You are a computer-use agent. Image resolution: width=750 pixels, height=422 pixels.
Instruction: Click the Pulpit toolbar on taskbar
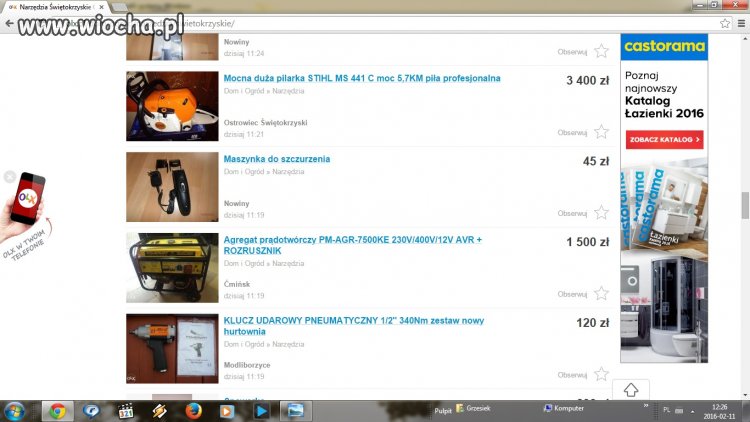pos(443,411)
